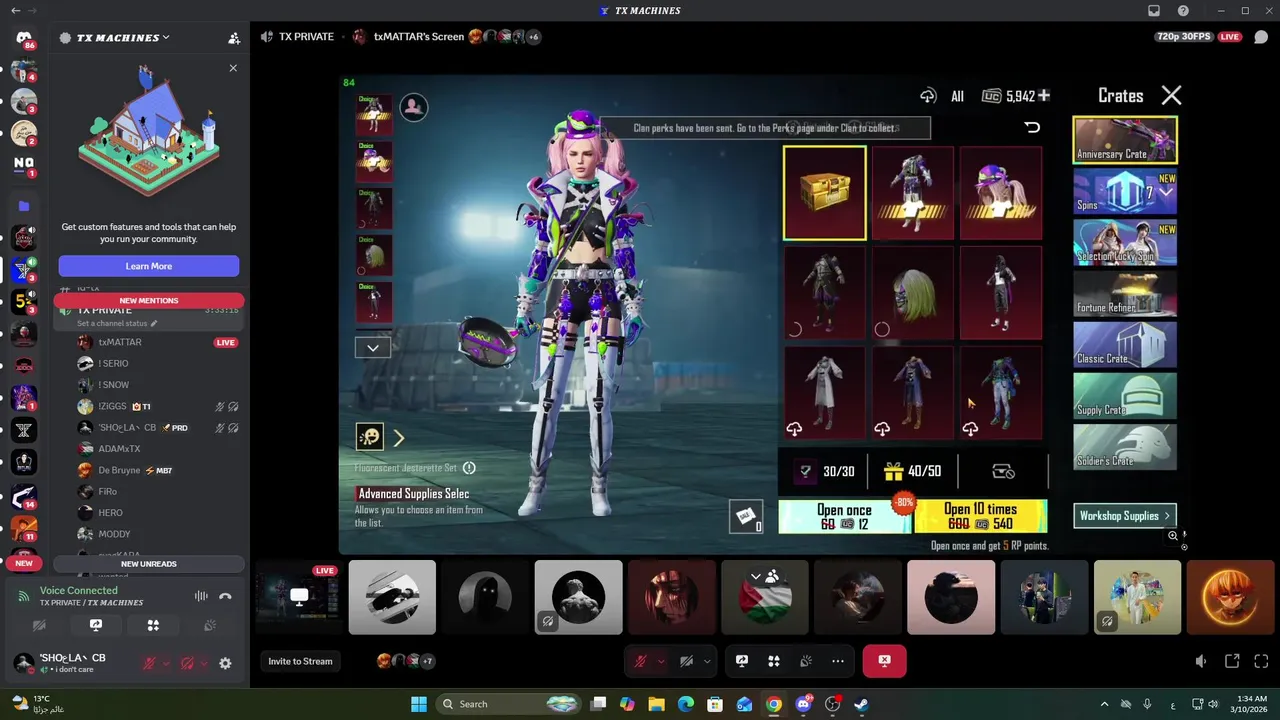Screen dimensions: 1280x720
Task: Disconnect from voice with hang-up icon
Action: point(225,596)
